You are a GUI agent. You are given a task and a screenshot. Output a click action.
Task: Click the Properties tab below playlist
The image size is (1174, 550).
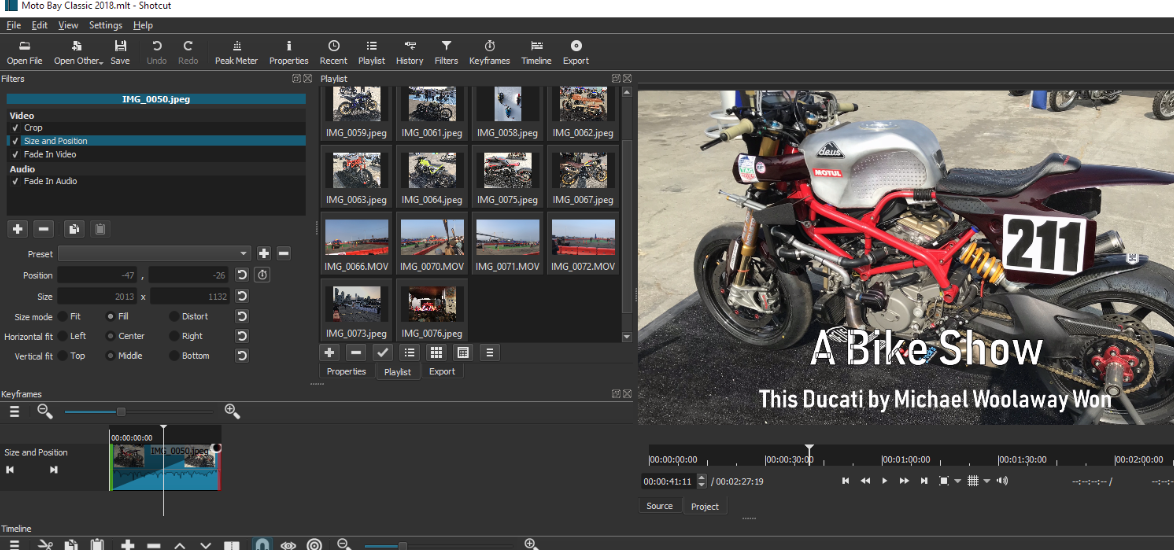(347, 371)
